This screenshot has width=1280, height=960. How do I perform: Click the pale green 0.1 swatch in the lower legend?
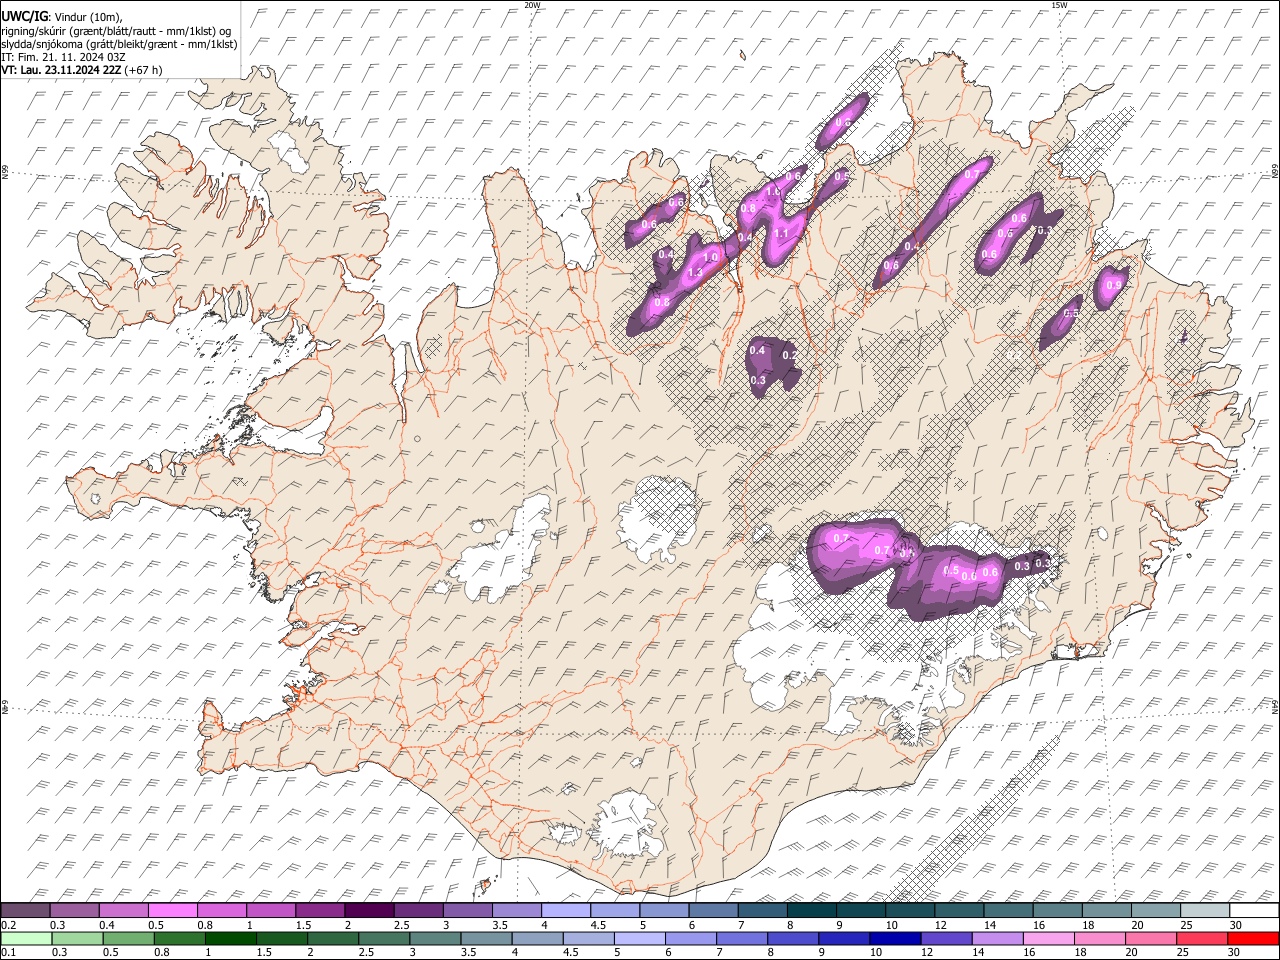pos(26,938)
